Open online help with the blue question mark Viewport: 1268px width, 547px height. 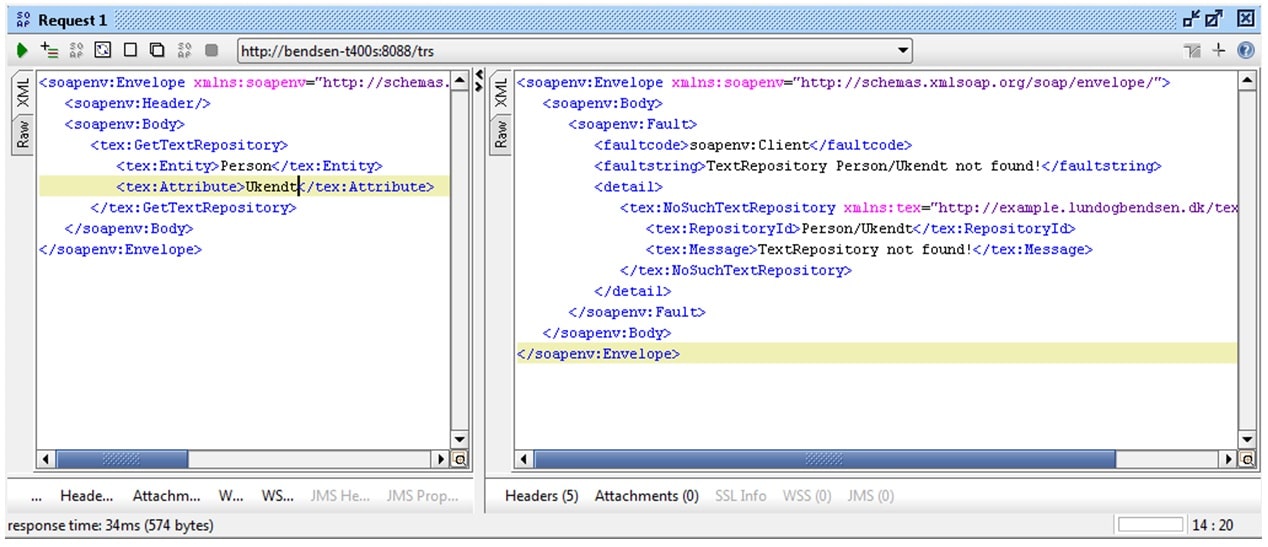1245,50
